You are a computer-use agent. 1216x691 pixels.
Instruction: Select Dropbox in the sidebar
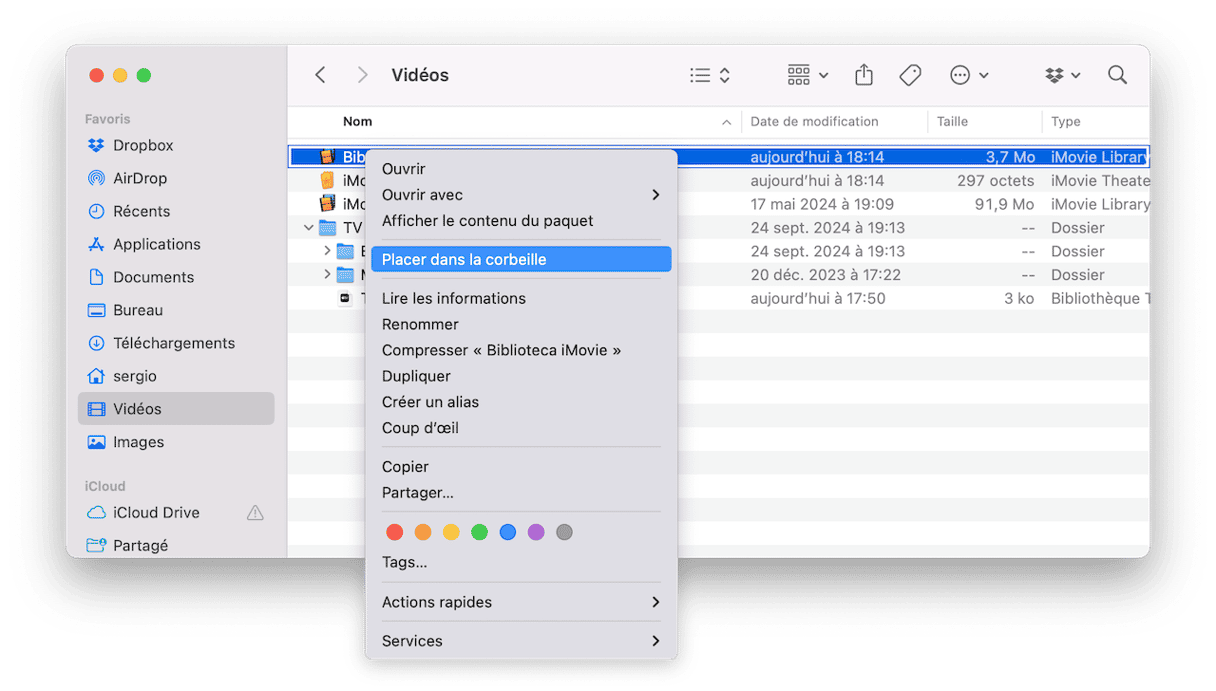pyautogui.click(x=176, y=145)
